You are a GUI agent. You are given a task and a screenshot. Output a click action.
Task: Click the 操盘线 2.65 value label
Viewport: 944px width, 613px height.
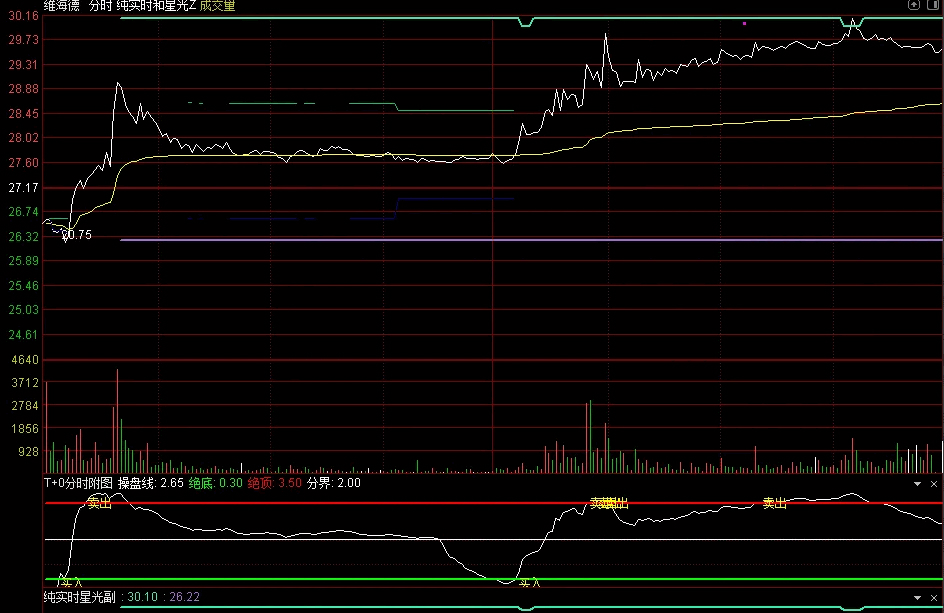click(150, 483)
